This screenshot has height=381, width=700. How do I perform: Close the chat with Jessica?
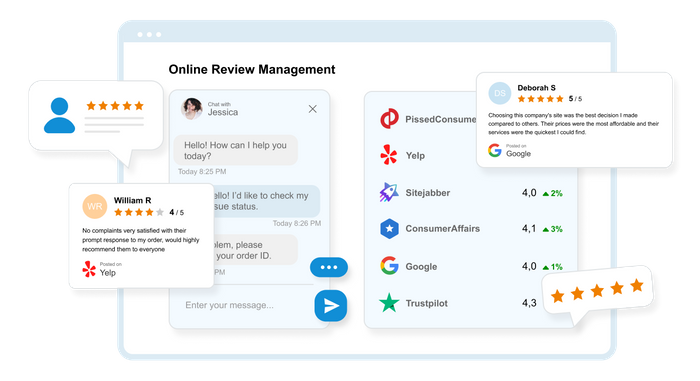pyautogui.click(x=312, y=109)
